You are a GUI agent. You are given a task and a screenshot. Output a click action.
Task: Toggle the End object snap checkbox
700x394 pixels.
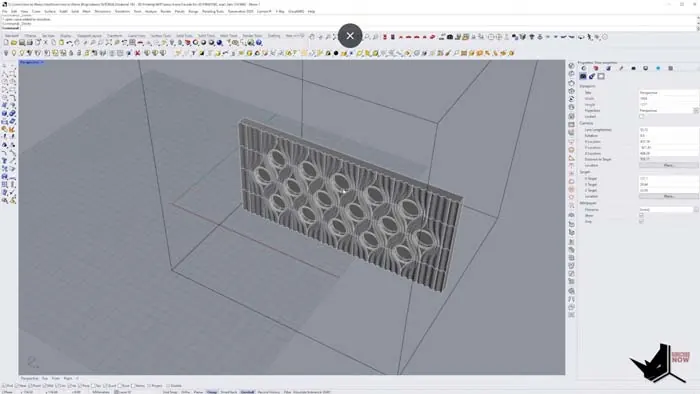(3, 386)
